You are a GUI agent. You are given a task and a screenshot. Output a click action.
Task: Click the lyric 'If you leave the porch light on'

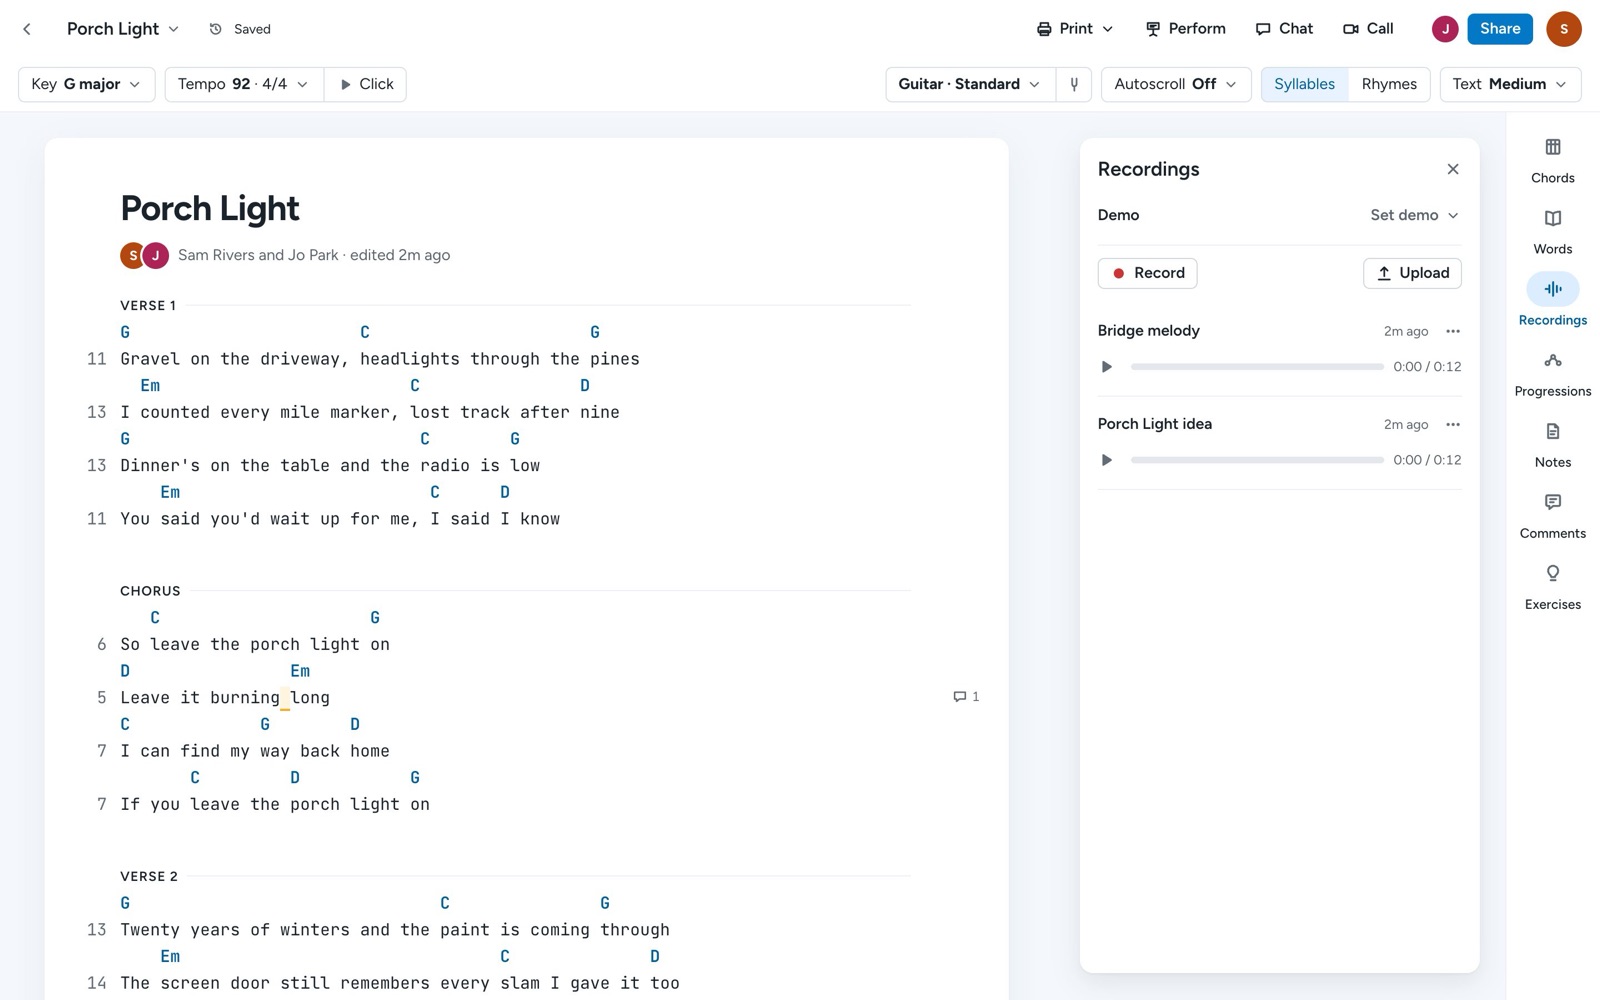pyautogui.click(x=275, y=804)
